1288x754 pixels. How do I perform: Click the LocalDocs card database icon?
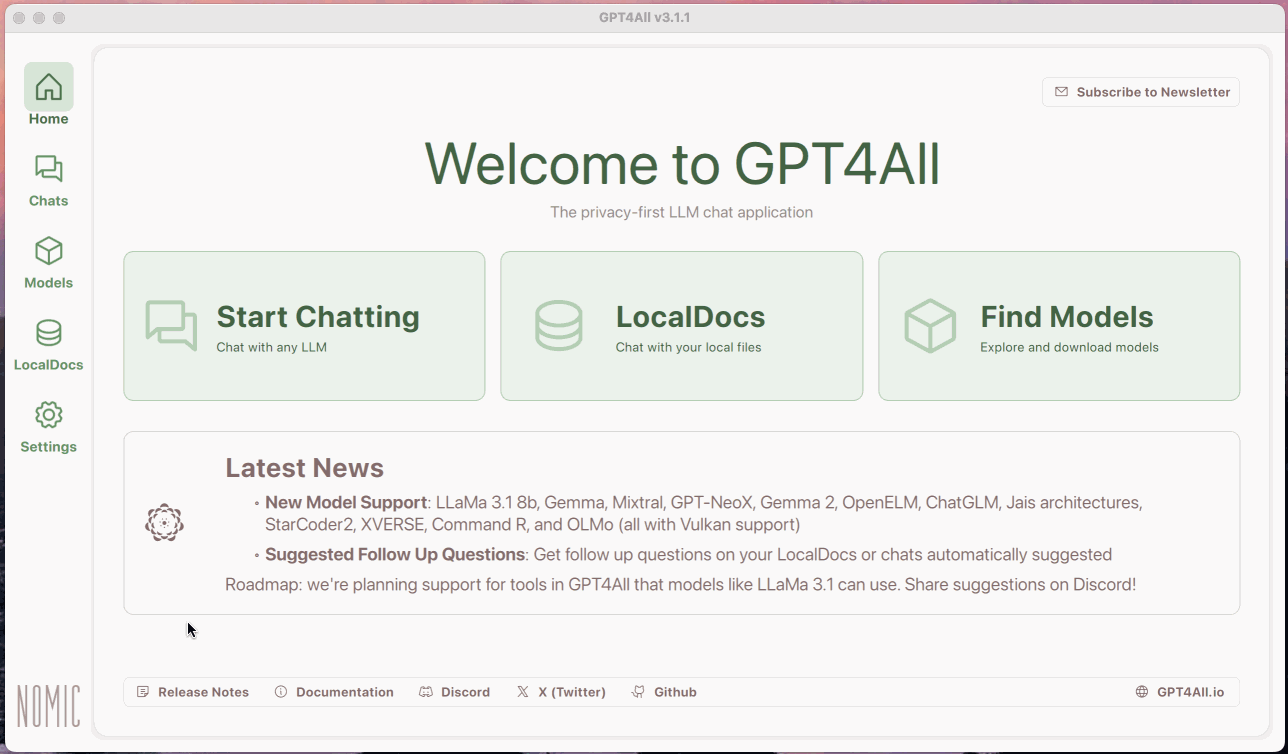[558, 326]
